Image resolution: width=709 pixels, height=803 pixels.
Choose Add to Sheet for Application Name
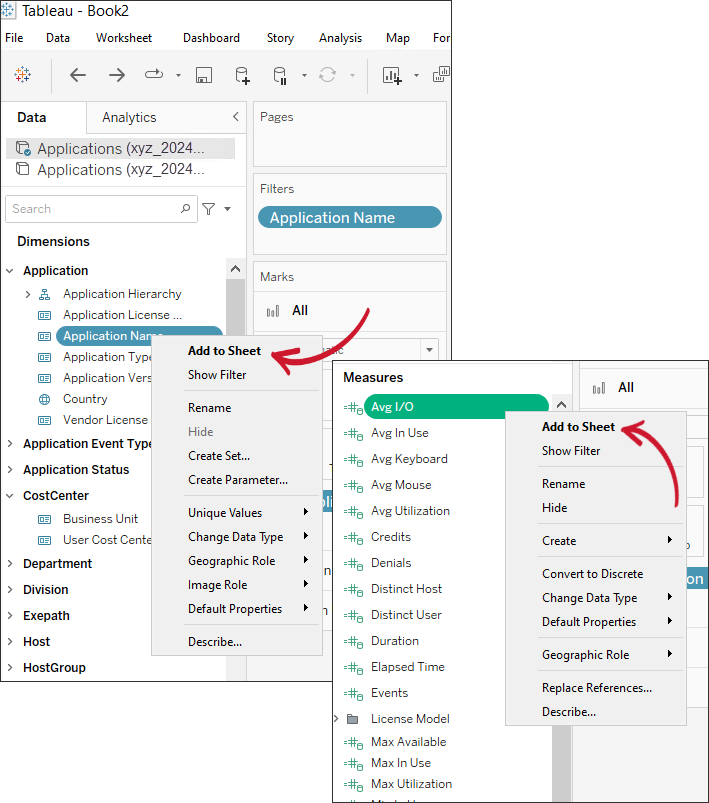tap(224, 351)
